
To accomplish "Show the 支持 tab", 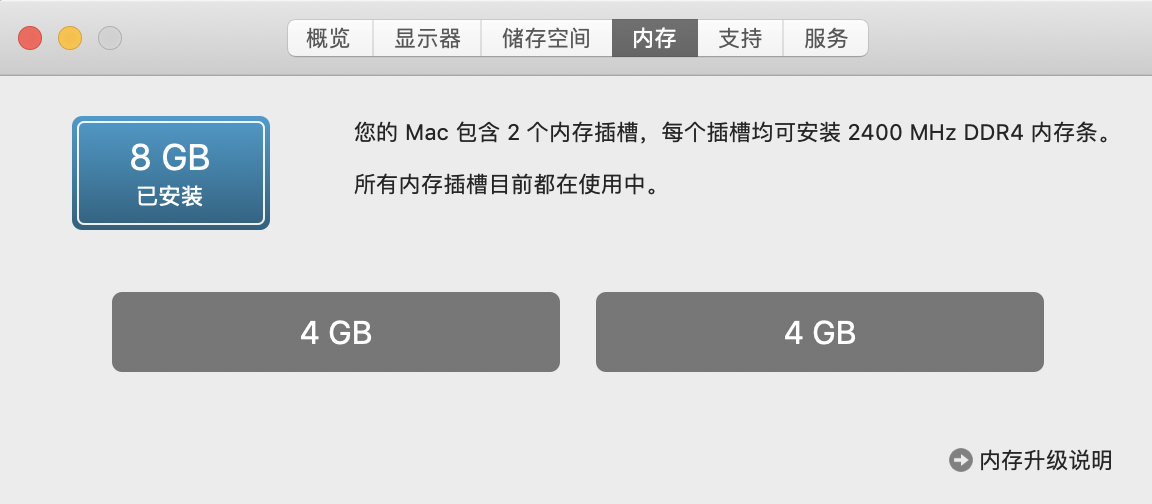I will (740, 38).
